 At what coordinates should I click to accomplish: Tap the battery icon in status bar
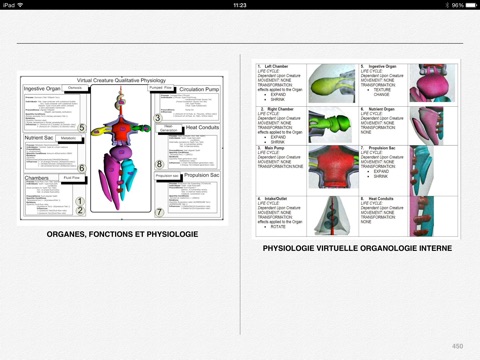471,5
